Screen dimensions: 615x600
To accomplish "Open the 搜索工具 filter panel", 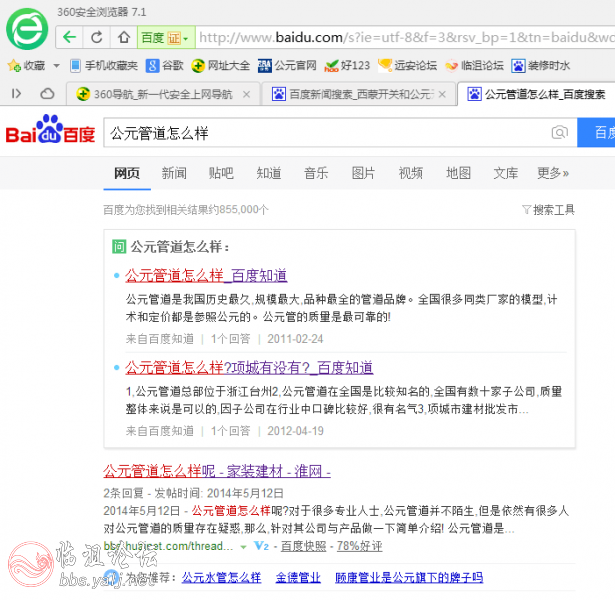I will point(548,210).
